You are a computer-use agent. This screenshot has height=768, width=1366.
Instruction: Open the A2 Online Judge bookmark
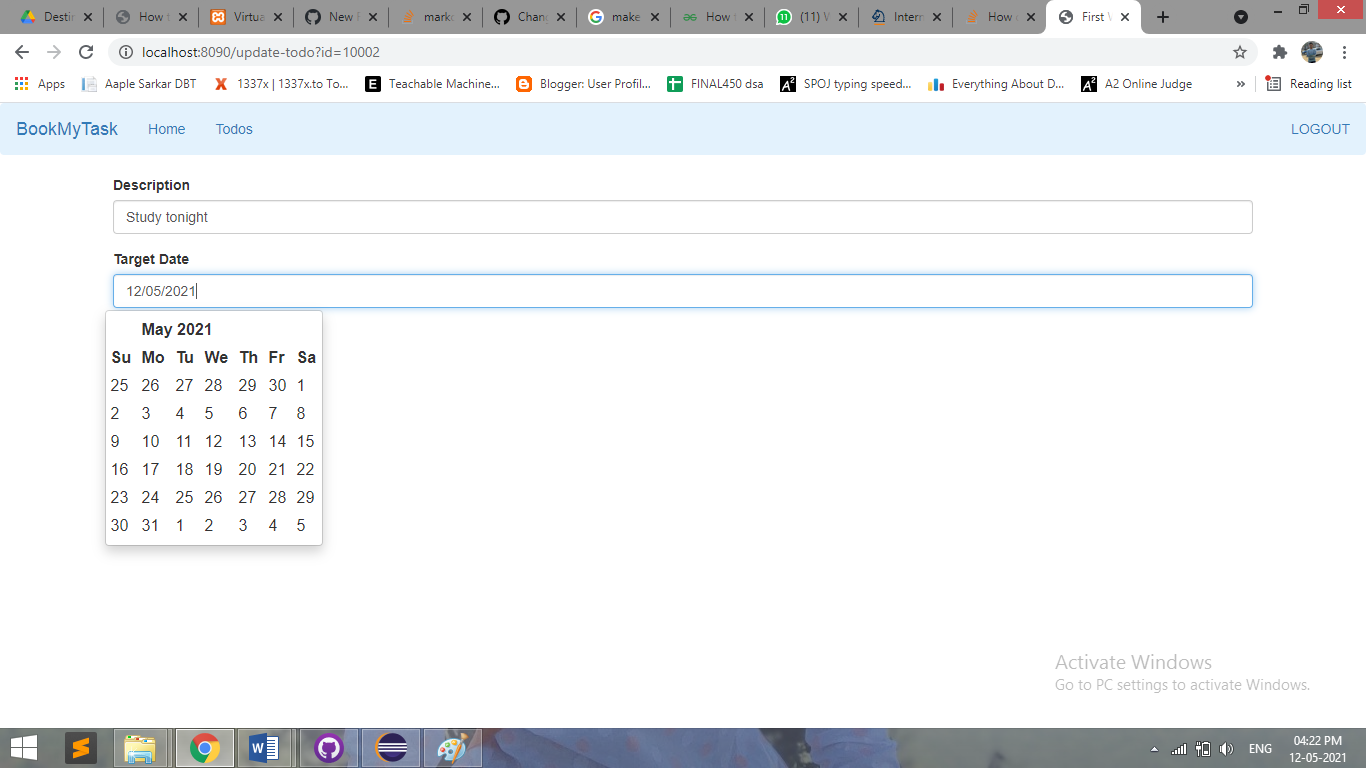[x=1137, y=84]
